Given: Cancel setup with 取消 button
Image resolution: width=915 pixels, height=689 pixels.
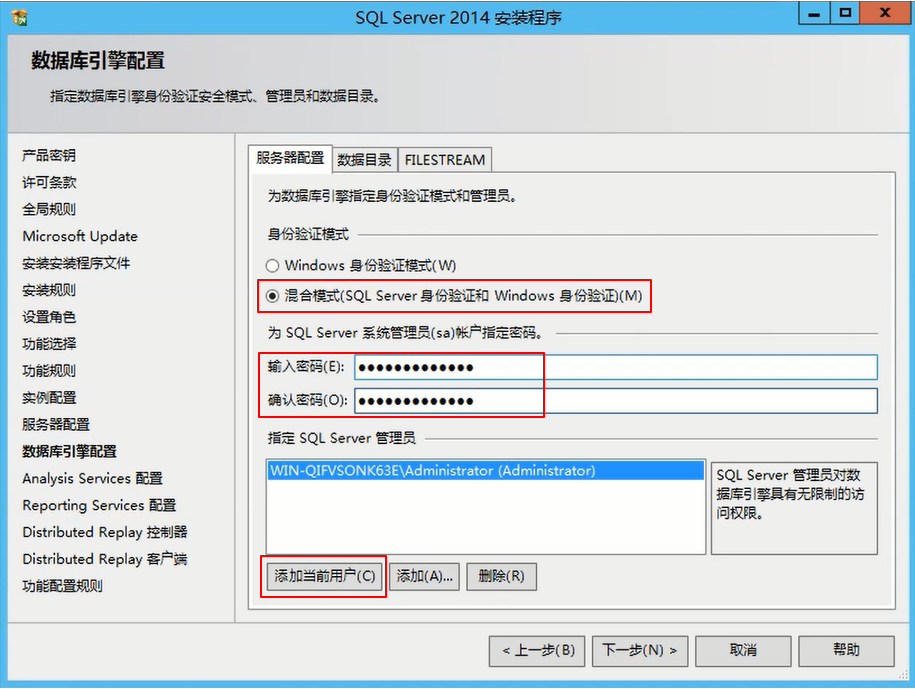Looking at the screenshot, I should [x=743, y=650].
